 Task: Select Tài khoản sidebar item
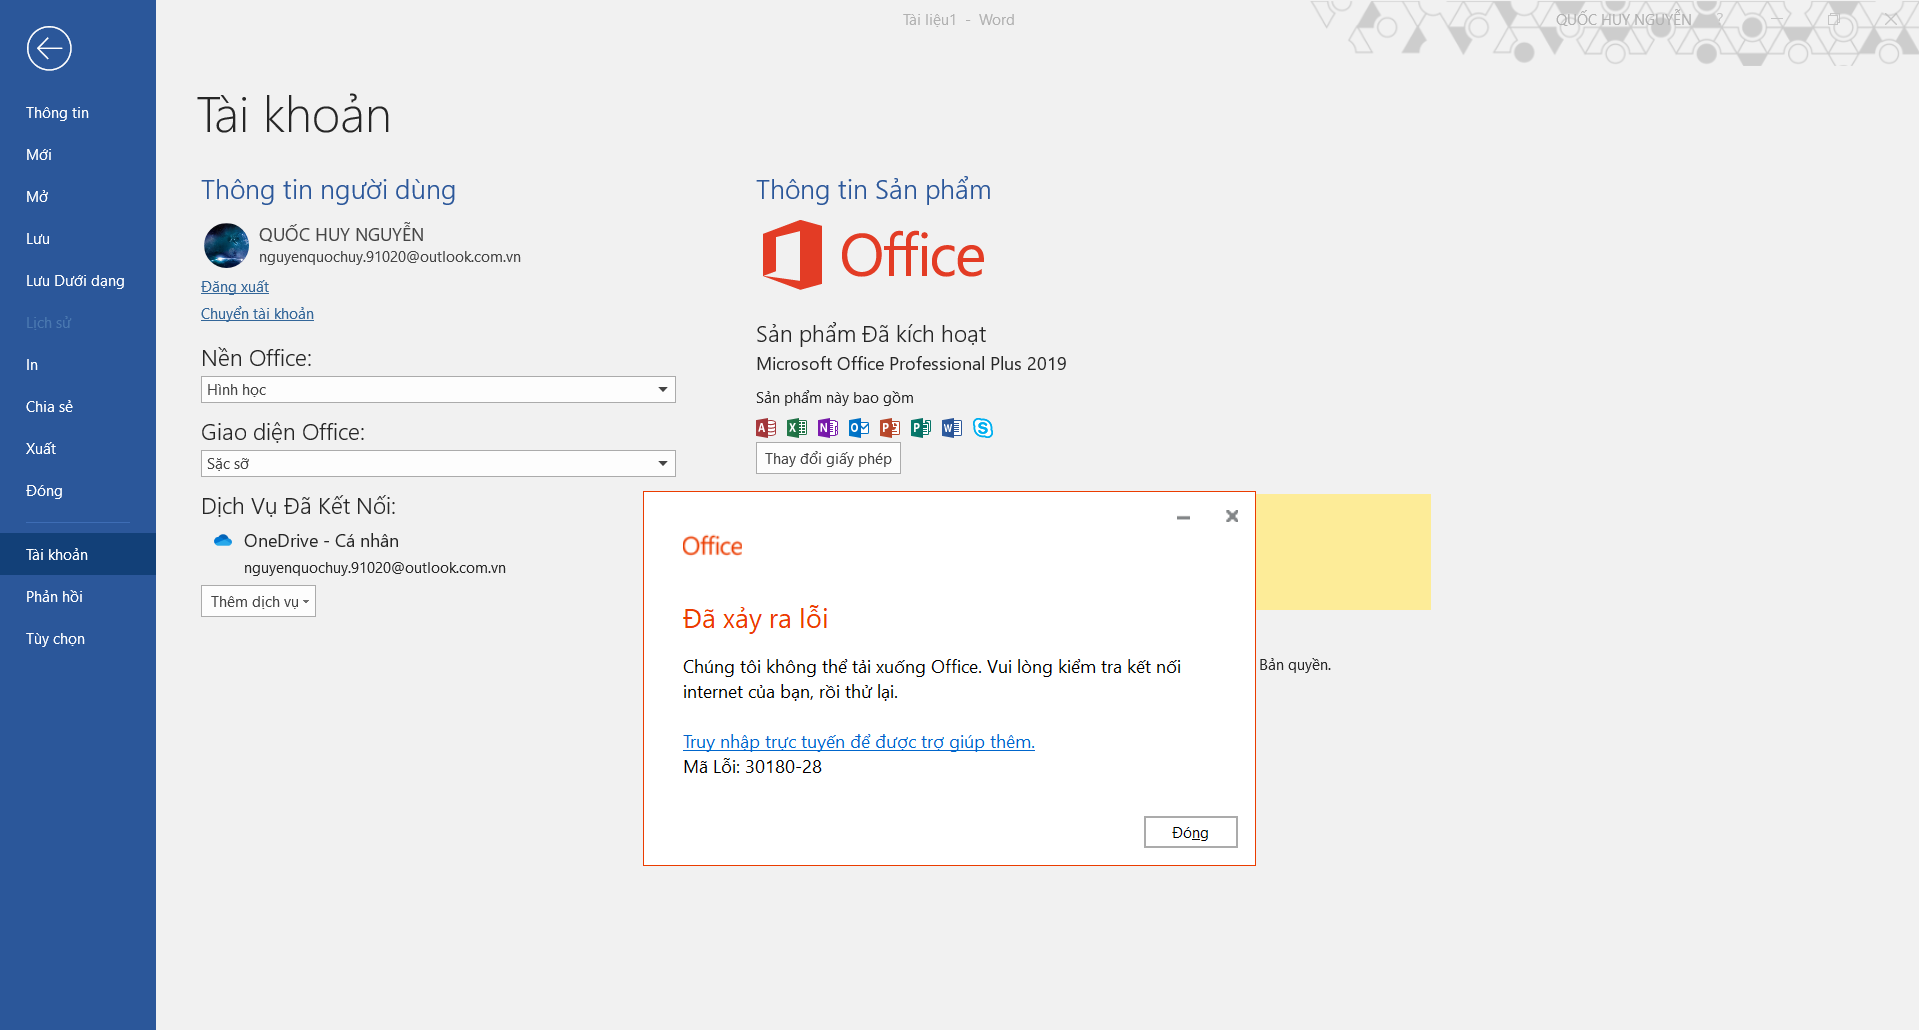(x=78, y=554)
